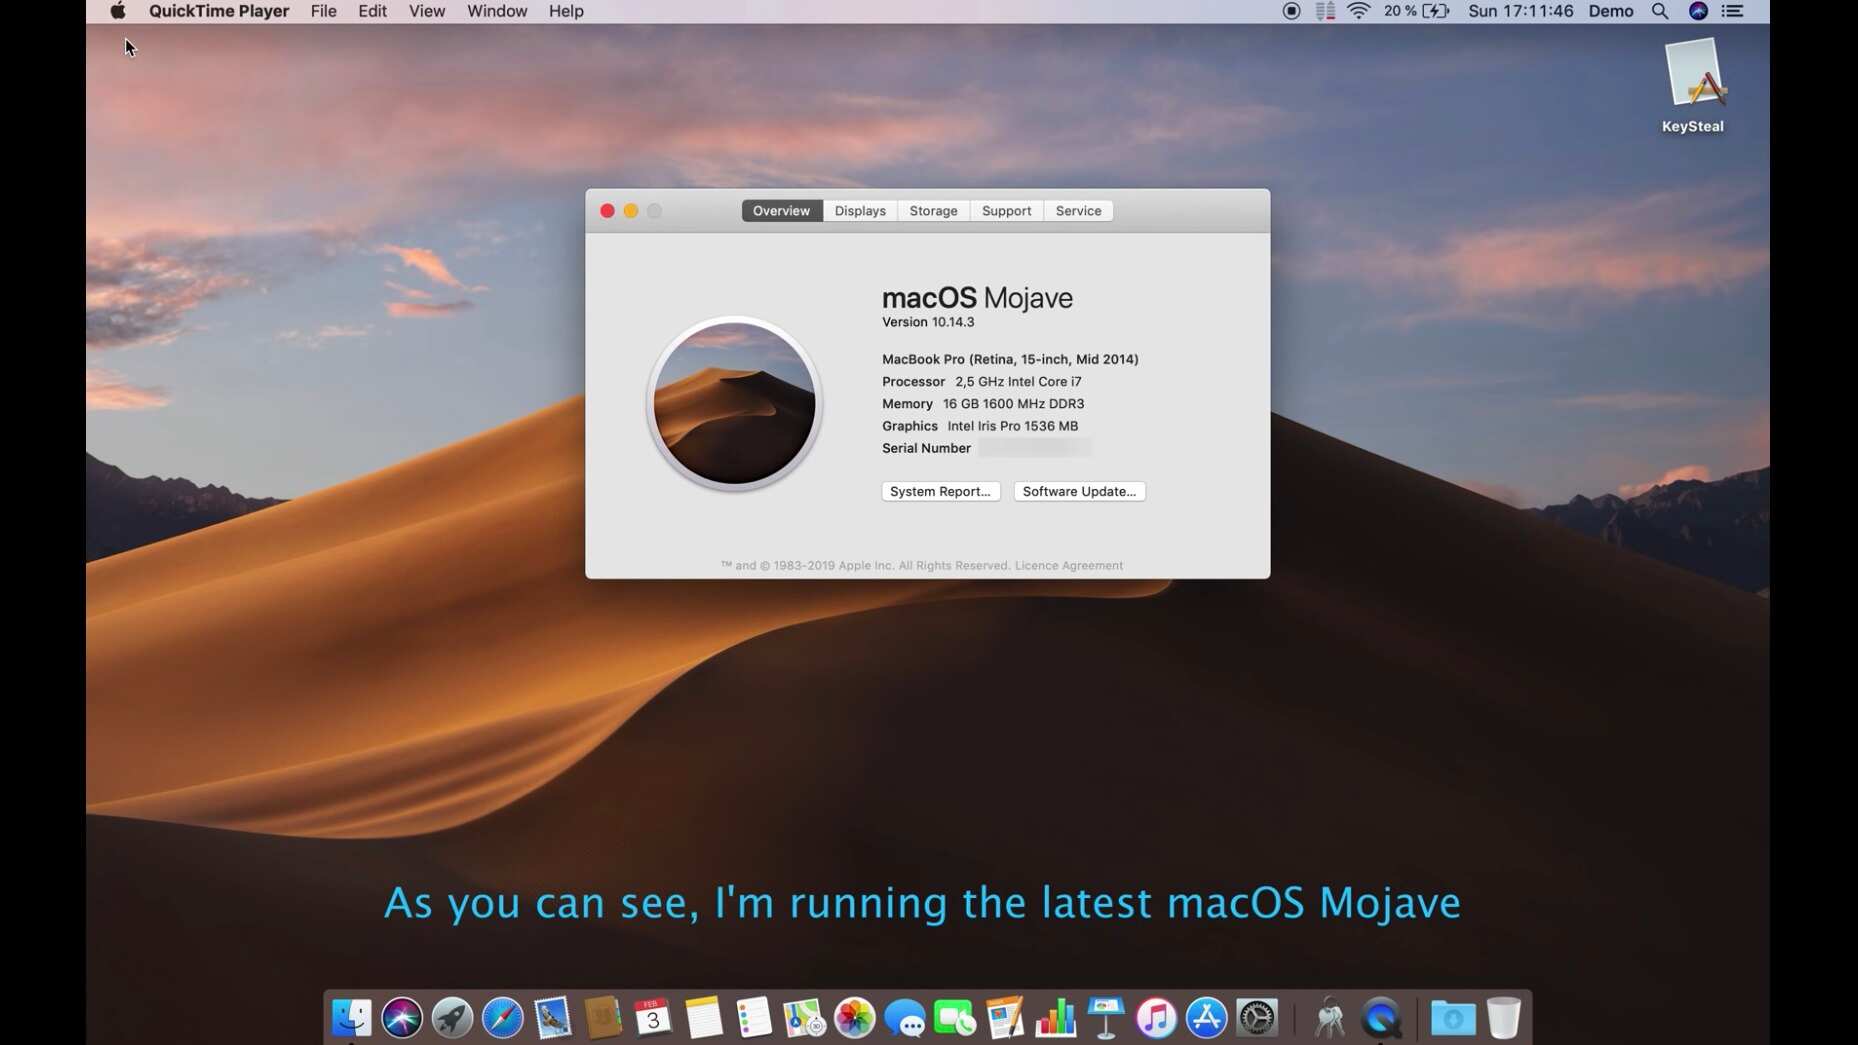Screen dimensions: 1858x1045
Task: Open the QuickTime File menu
Action: click(323, 11)
